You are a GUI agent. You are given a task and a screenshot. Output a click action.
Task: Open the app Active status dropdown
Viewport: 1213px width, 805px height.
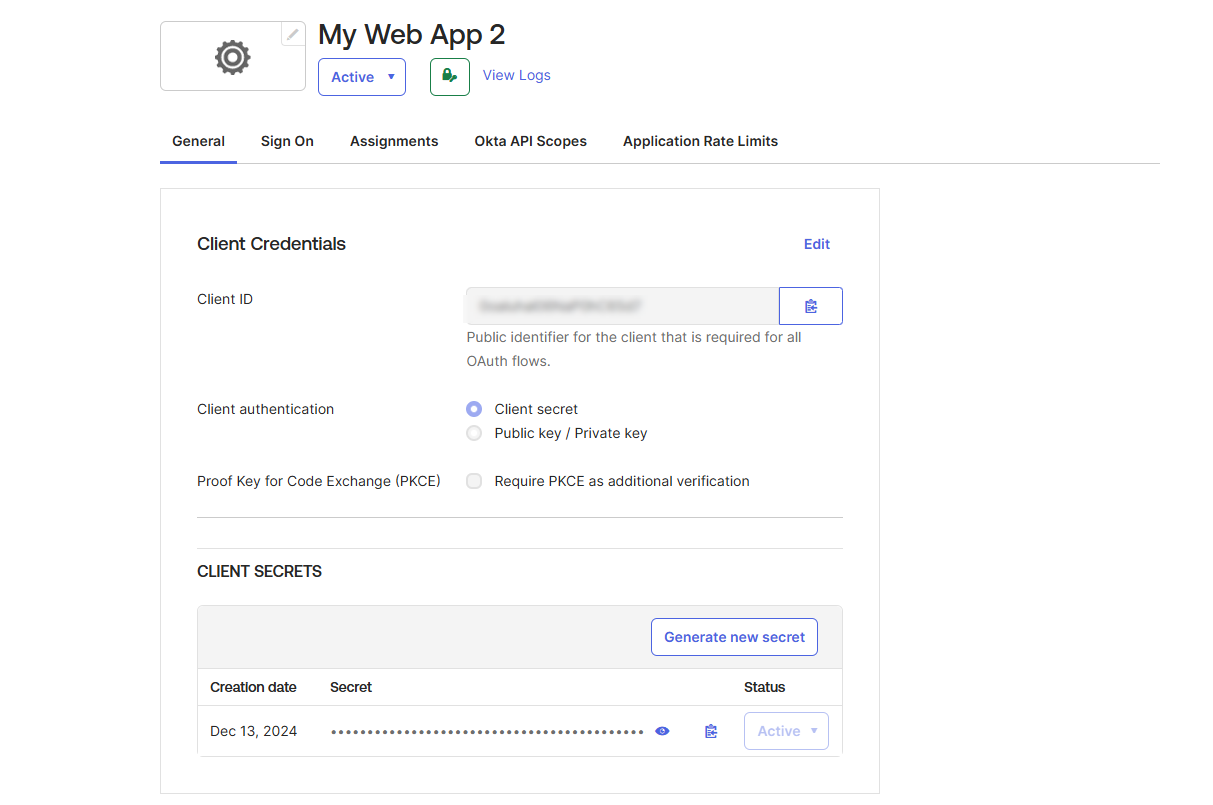click(362, 77)
